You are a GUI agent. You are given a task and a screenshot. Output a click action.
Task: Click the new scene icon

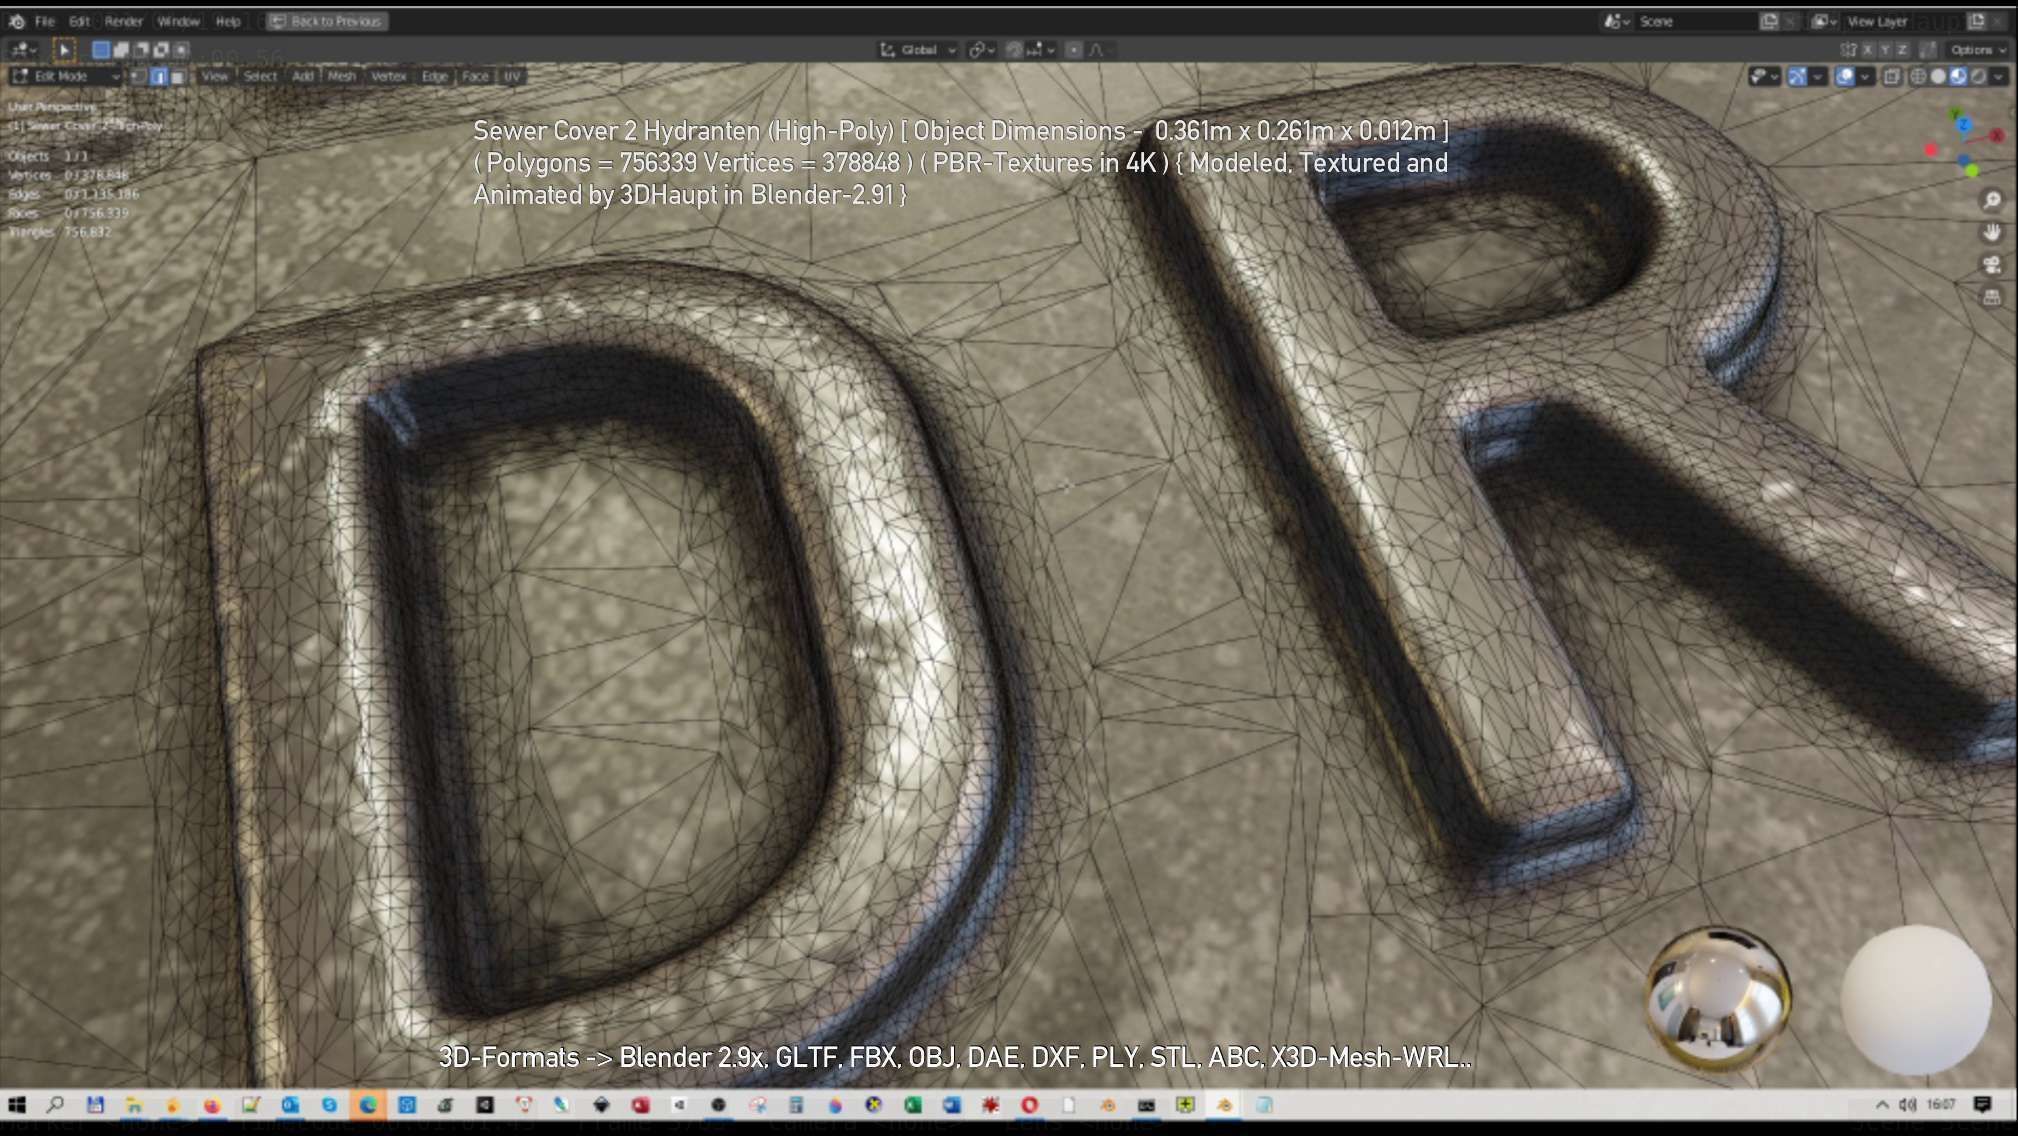tap(1769, 21)
